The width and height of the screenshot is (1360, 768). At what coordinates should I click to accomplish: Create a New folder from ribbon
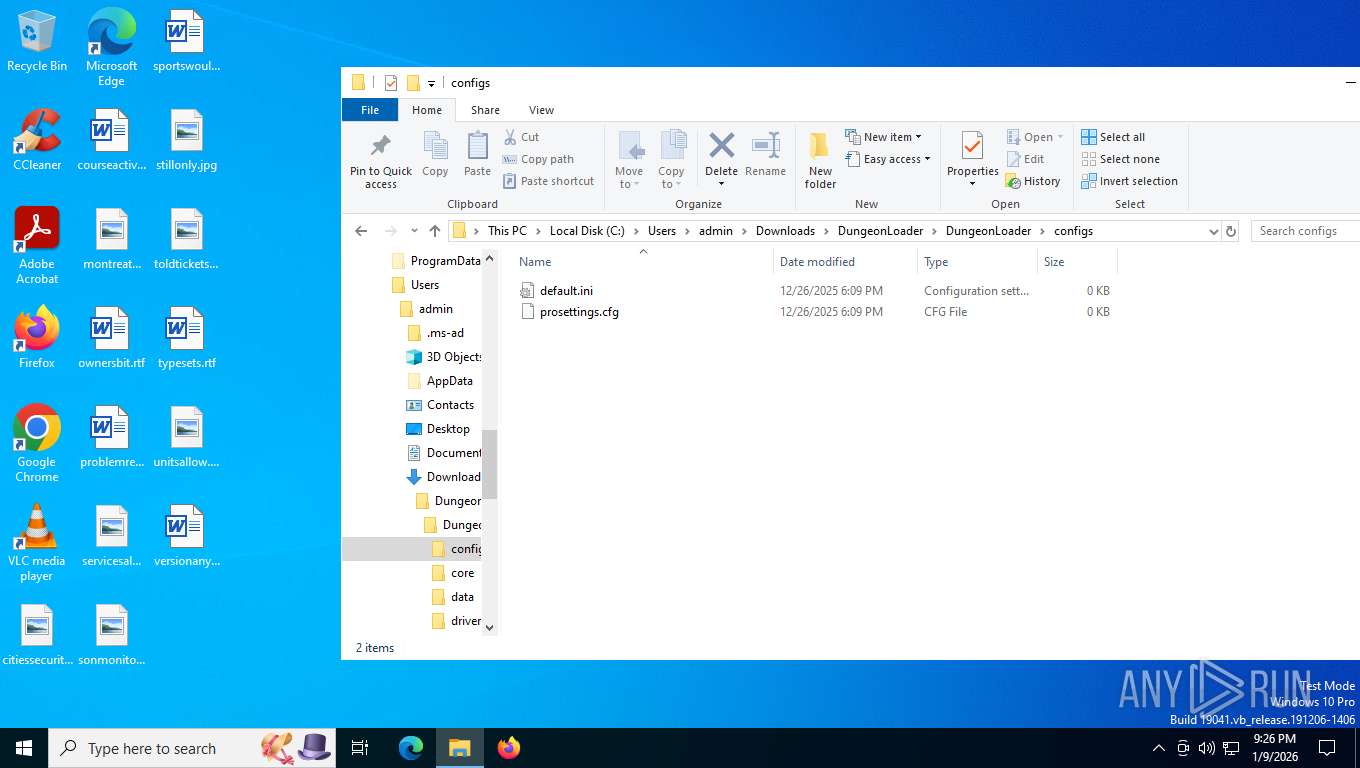pyautogui.click(x=820, y=160)
